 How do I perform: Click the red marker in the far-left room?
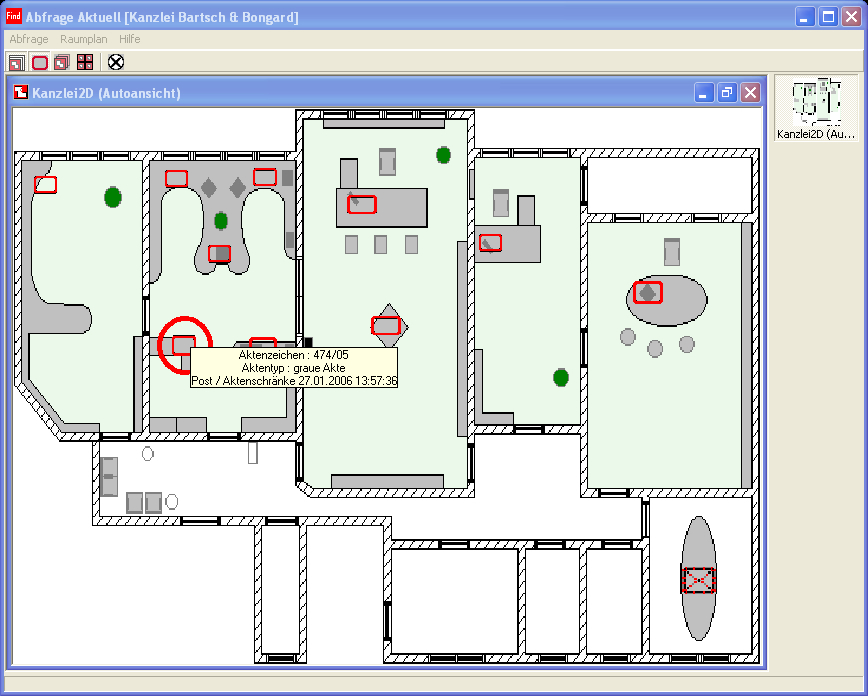(x=45, y=184)
